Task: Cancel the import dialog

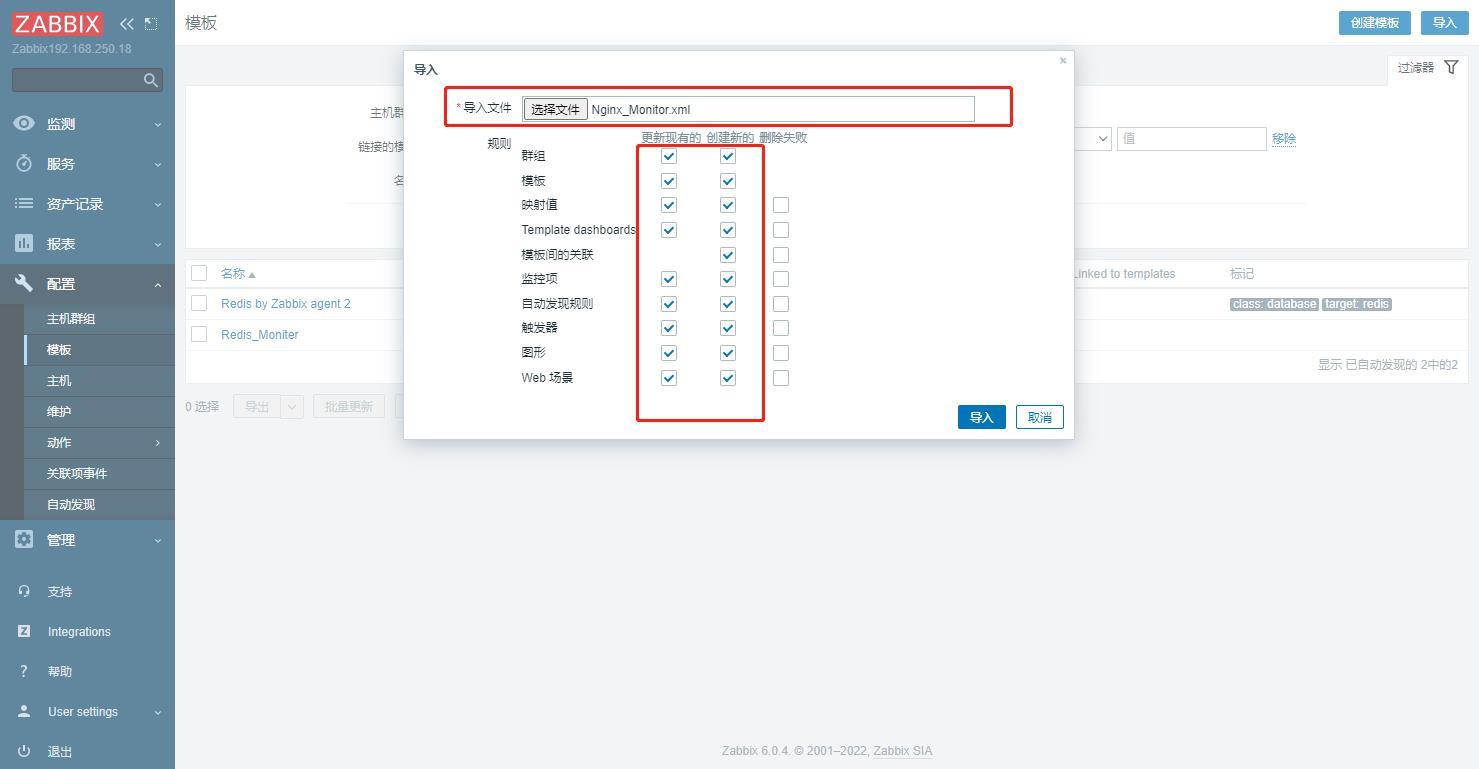Action: click(1040, 417)
